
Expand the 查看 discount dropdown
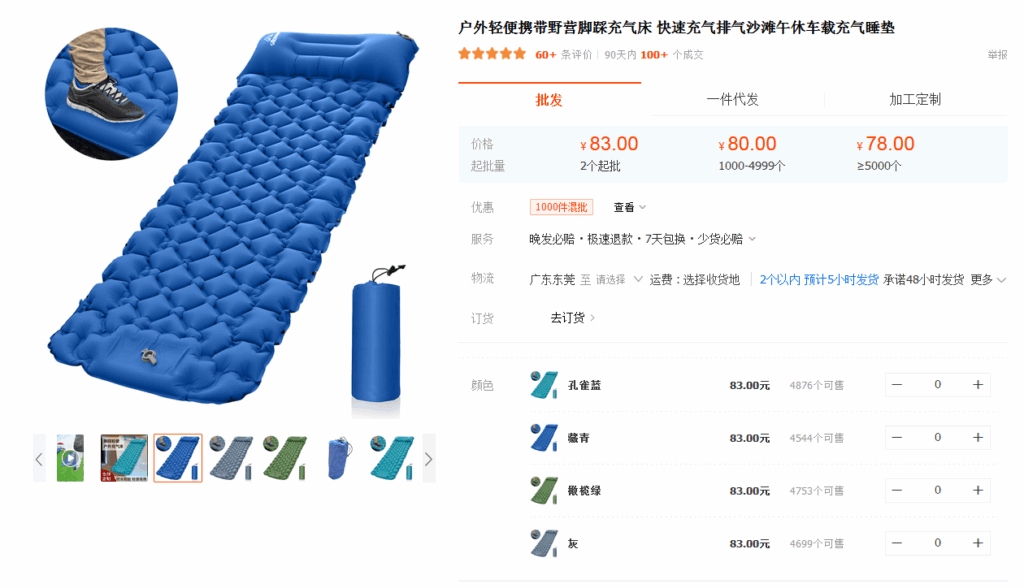point(630,207)
